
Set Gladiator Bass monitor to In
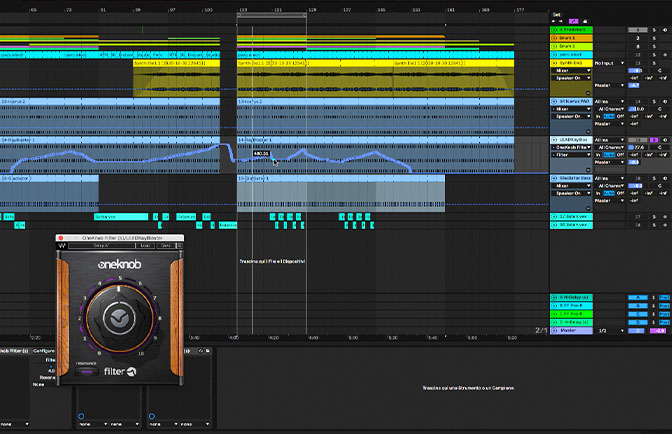598,193
